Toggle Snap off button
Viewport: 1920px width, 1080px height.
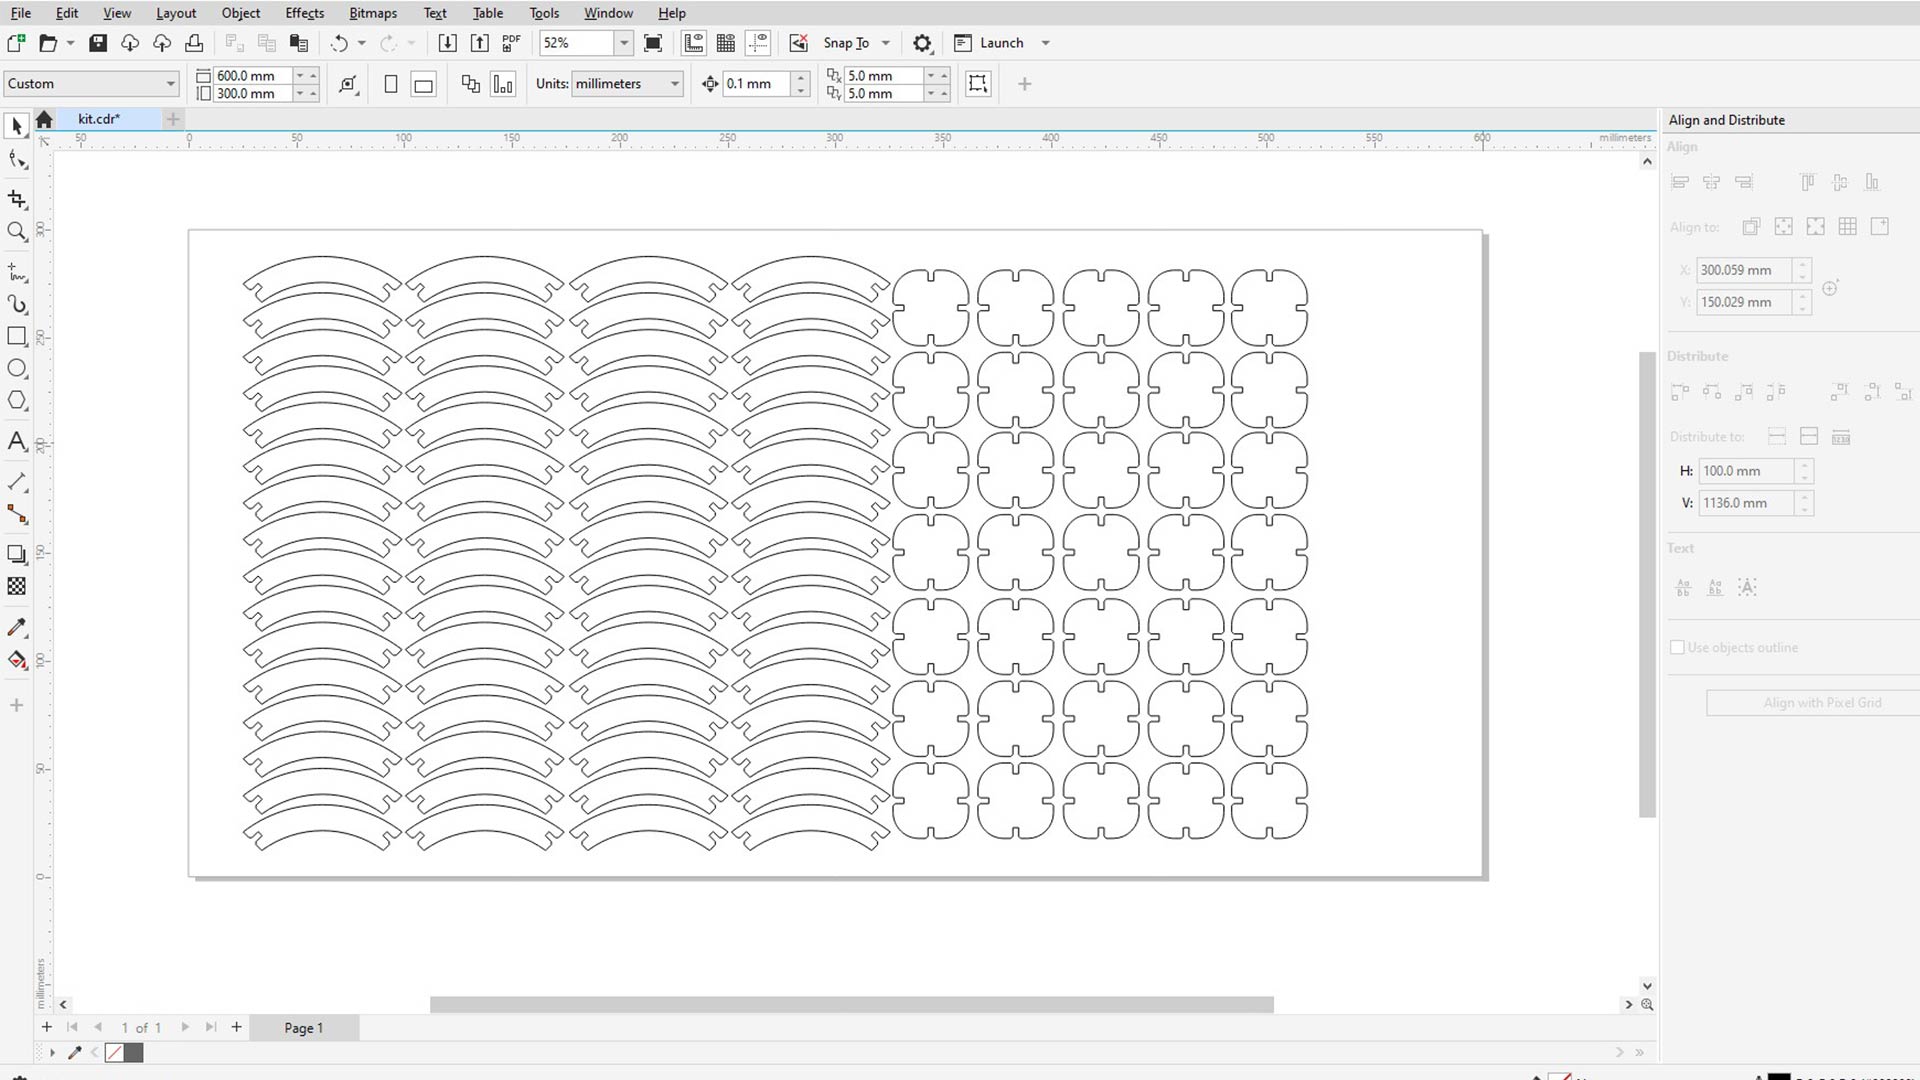tap(798, 43)
